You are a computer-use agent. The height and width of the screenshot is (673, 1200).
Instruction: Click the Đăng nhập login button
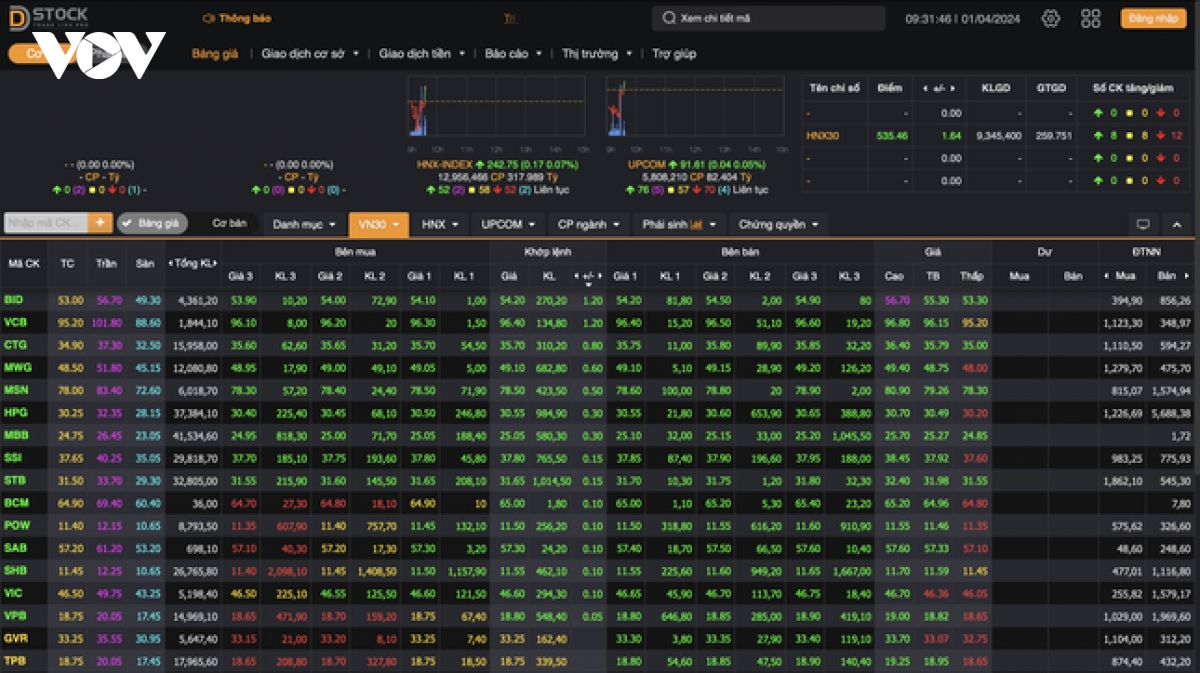[1153, 18]
